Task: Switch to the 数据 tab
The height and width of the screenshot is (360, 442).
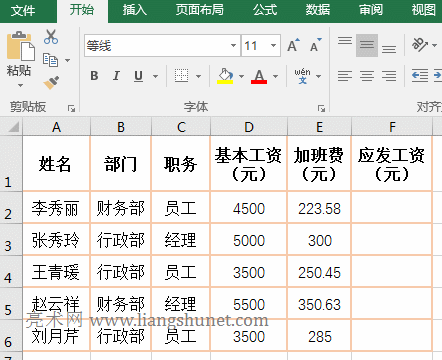Action: click(318, 10)
